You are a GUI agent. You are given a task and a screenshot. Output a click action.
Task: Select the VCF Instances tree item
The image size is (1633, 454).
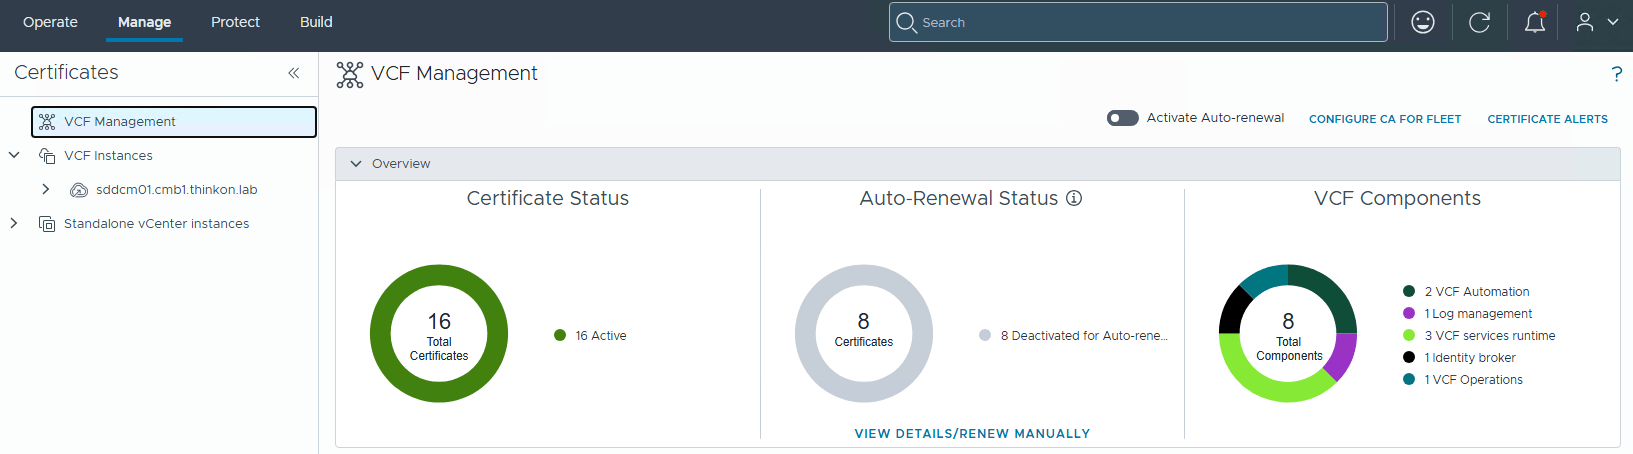[x=108, y=156]
